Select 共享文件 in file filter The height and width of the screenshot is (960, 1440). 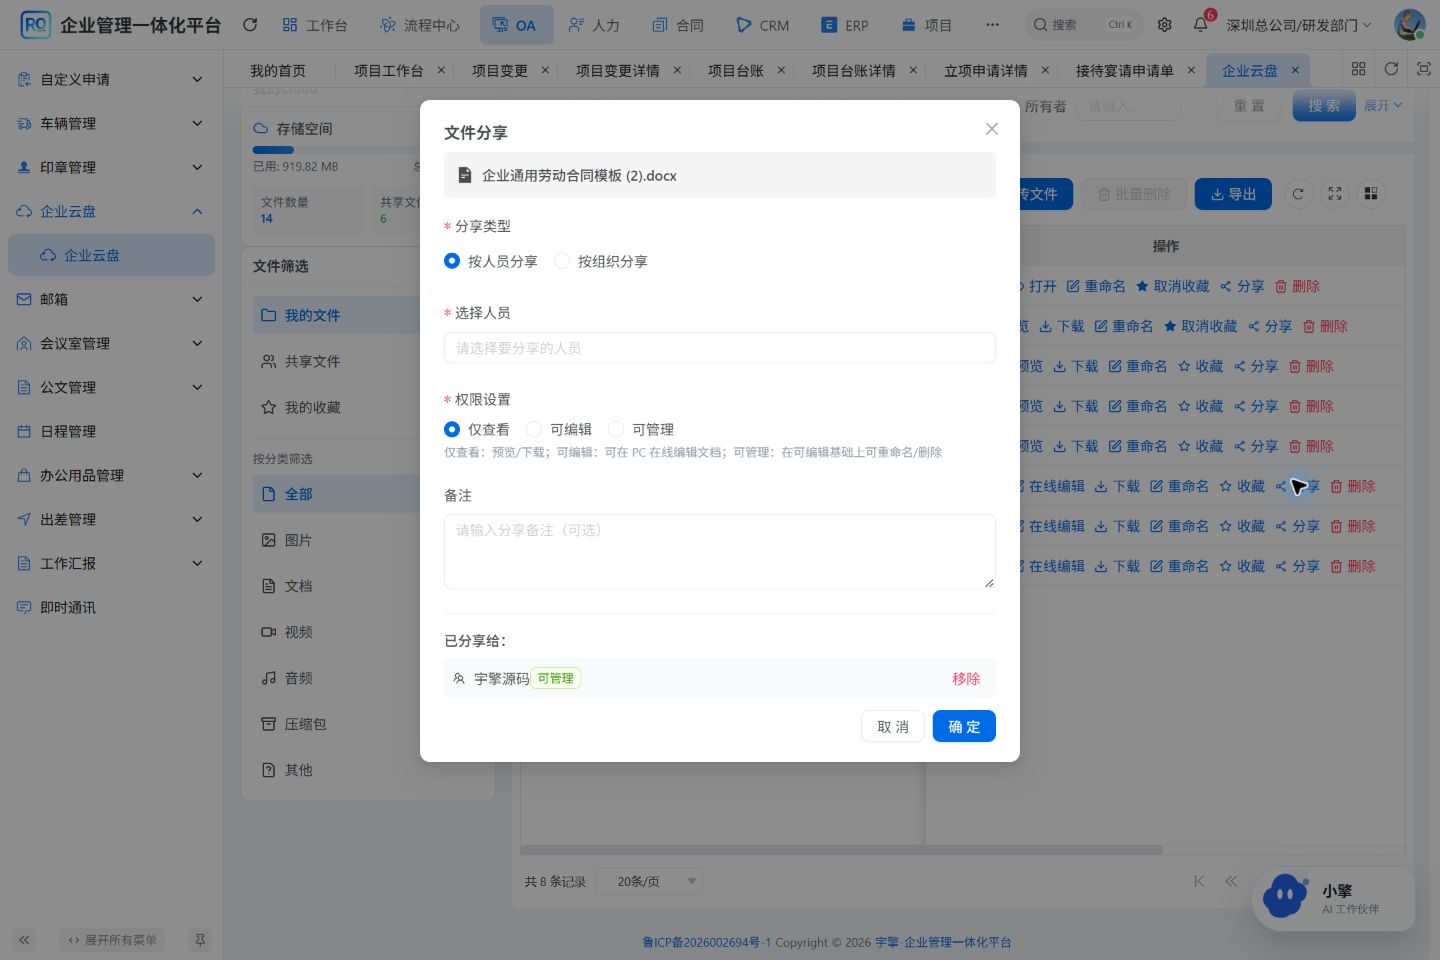[336, 361]
